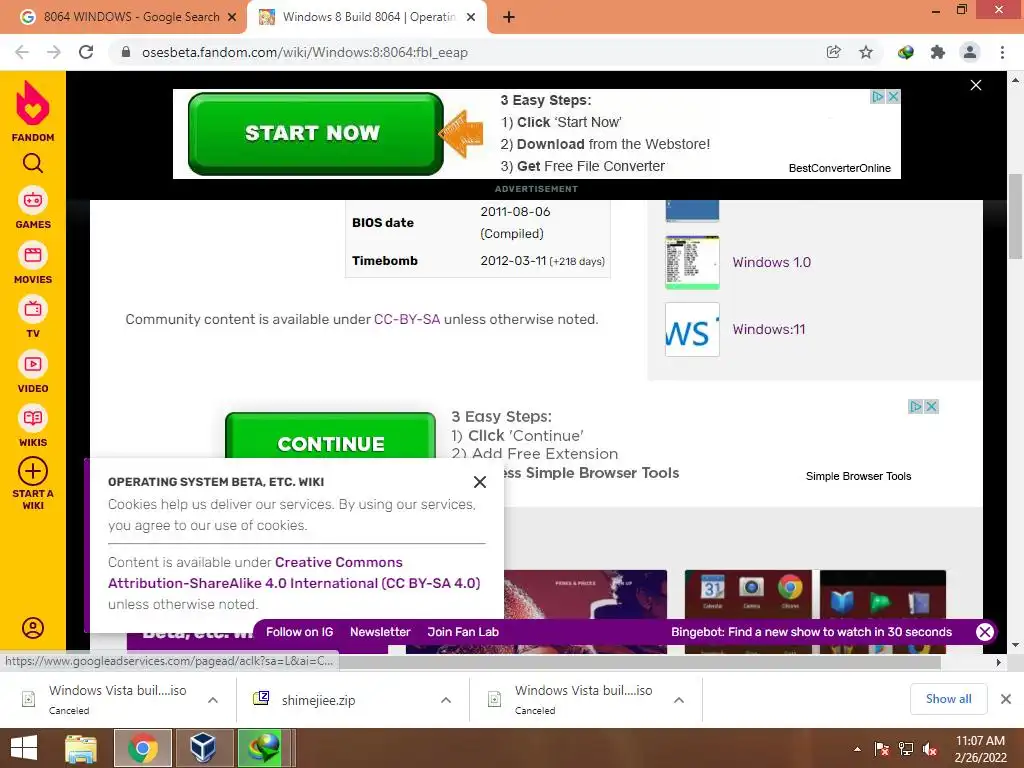This screenshot has height=768, width=1024.
Task: Open the CC-BY-SA link
Action: point(407,319)
